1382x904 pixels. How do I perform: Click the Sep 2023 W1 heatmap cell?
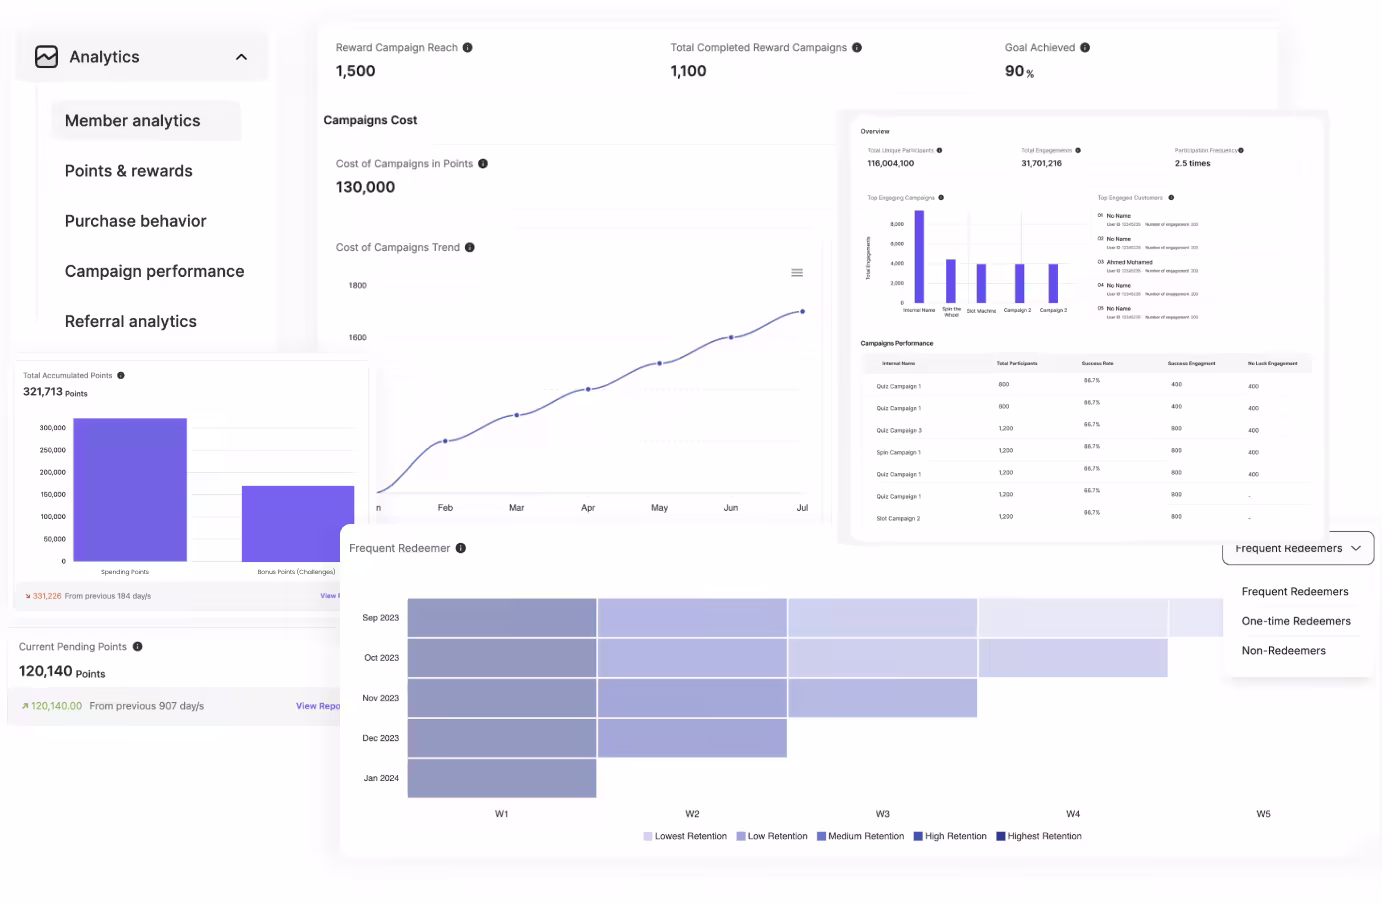[502, 618]
